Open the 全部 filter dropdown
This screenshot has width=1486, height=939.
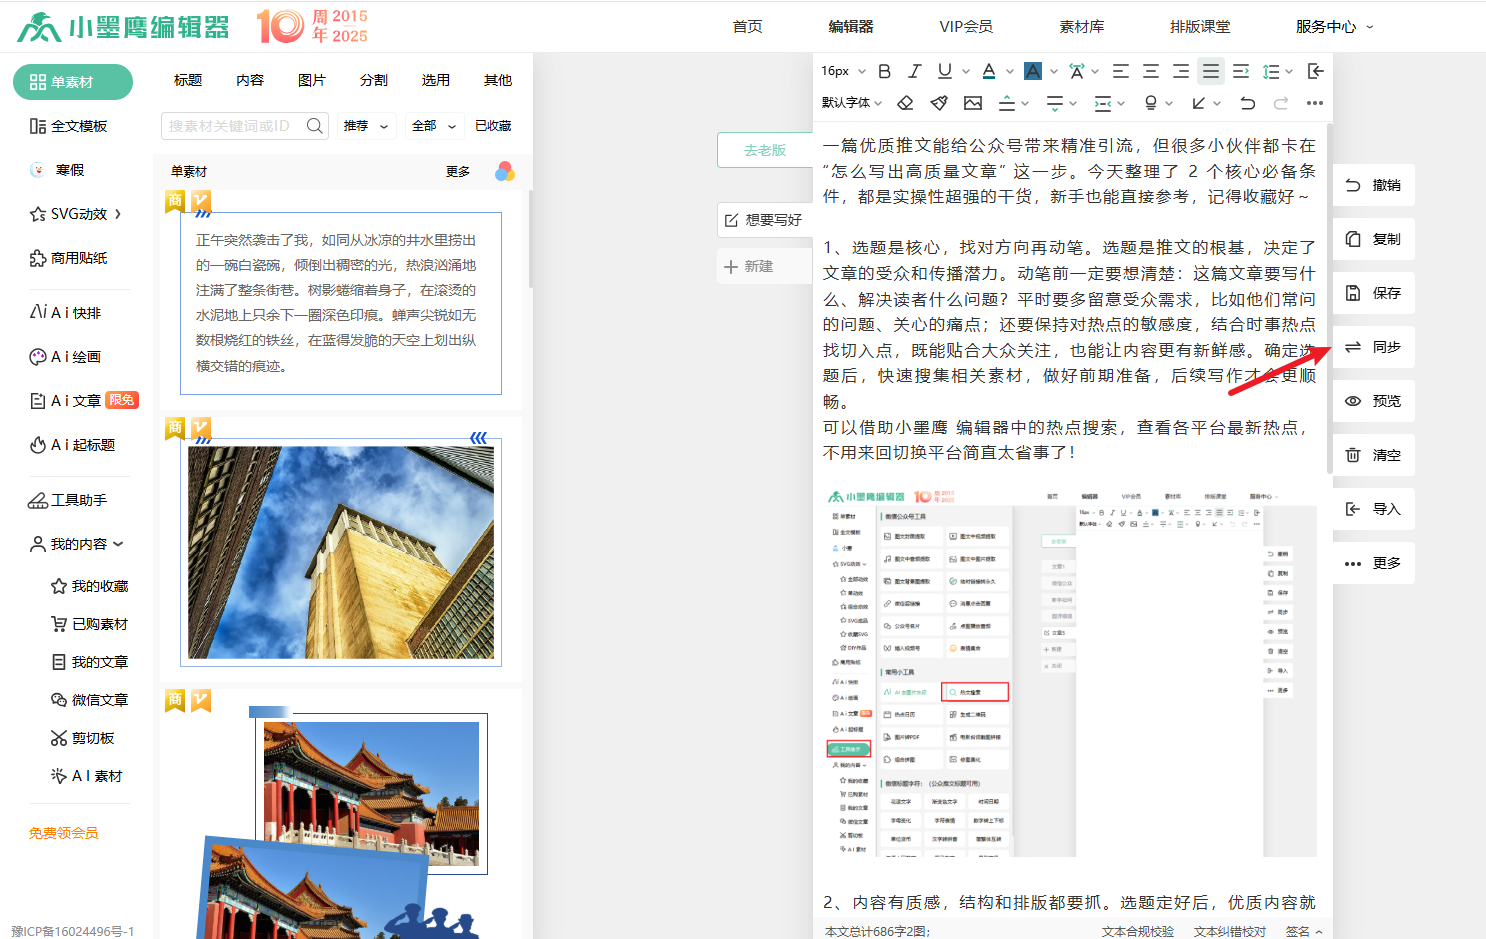(433, 126)
